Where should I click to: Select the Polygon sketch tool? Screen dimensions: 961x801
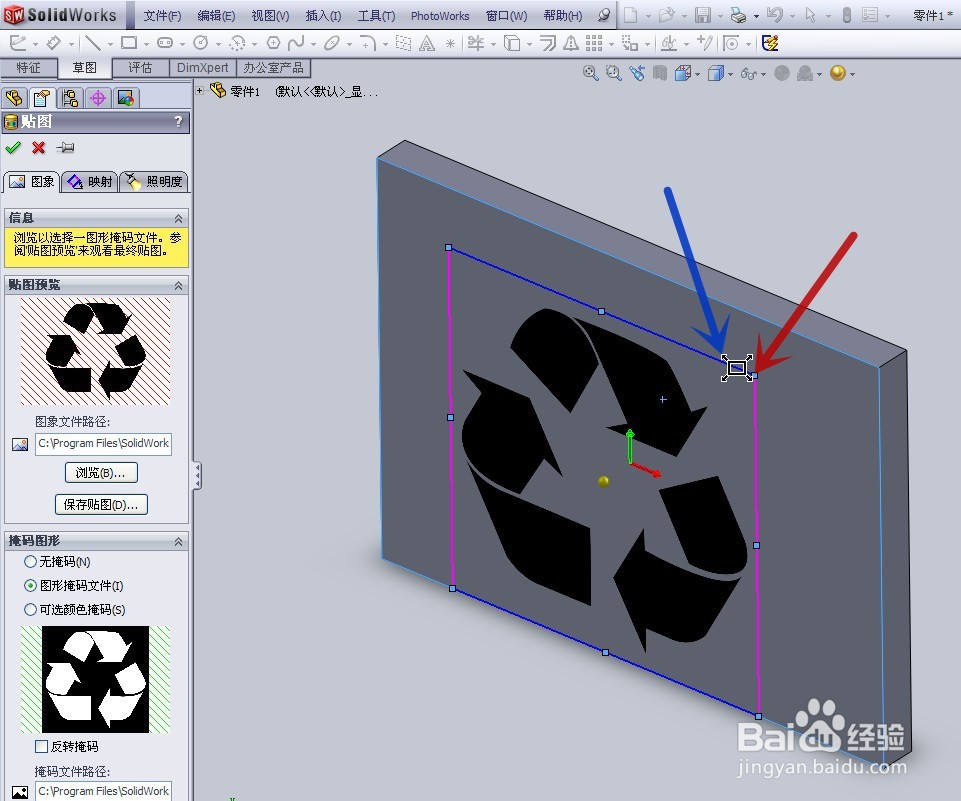coord(273,43)
